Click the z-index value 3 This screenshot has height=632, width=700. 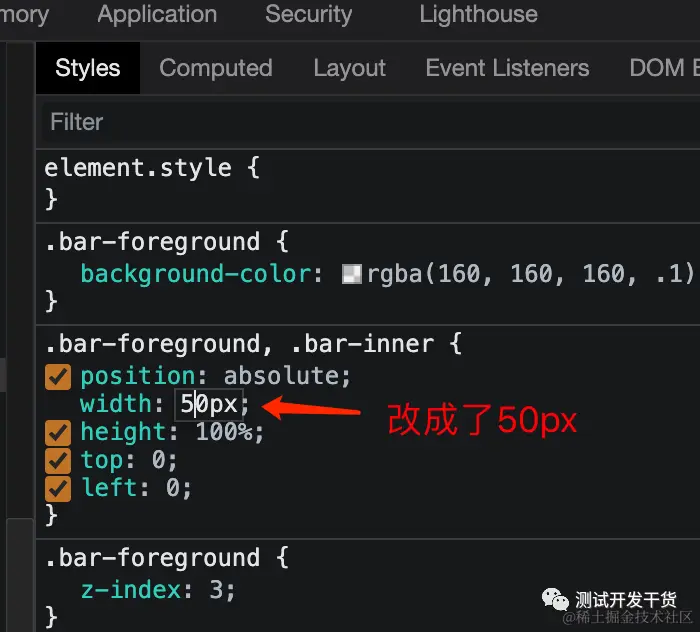(x=216, y=590)
